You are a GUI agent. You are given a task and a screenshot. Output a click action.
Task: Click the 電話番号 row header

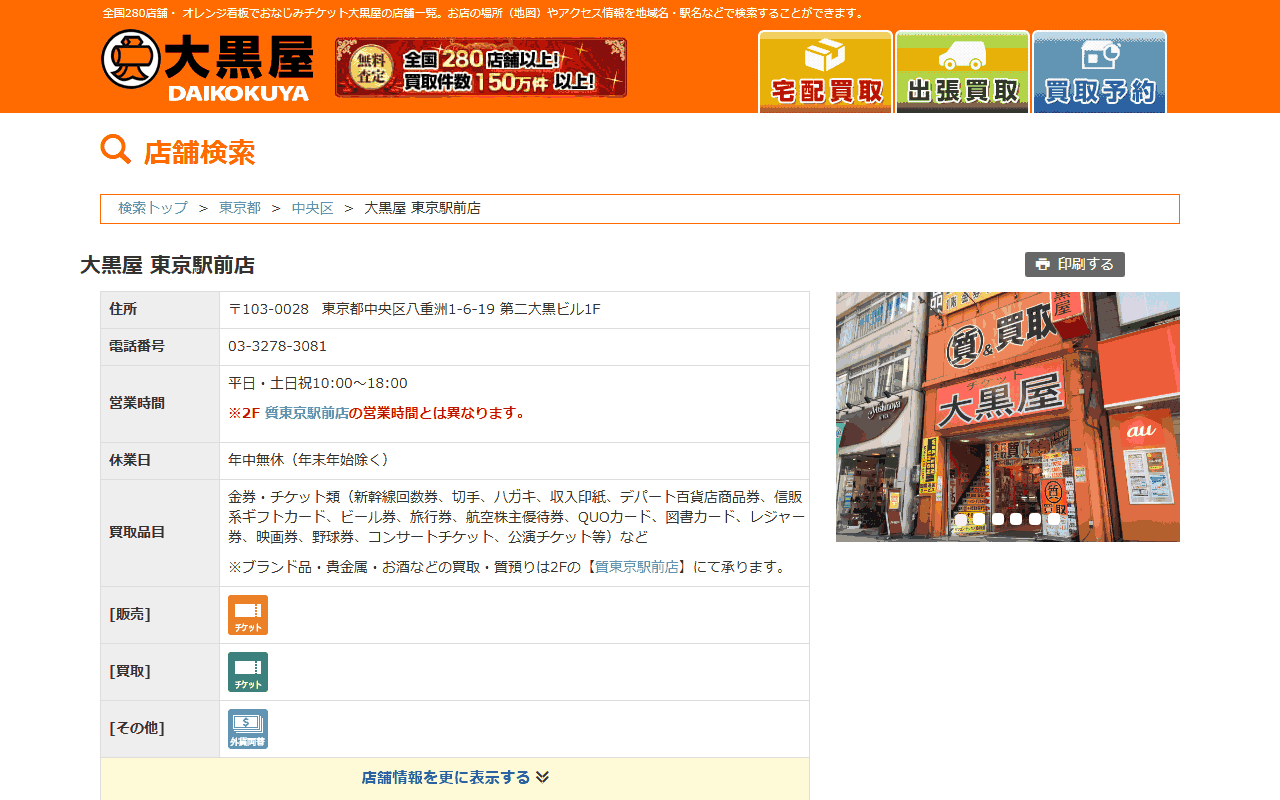click(x=160, y=347)
